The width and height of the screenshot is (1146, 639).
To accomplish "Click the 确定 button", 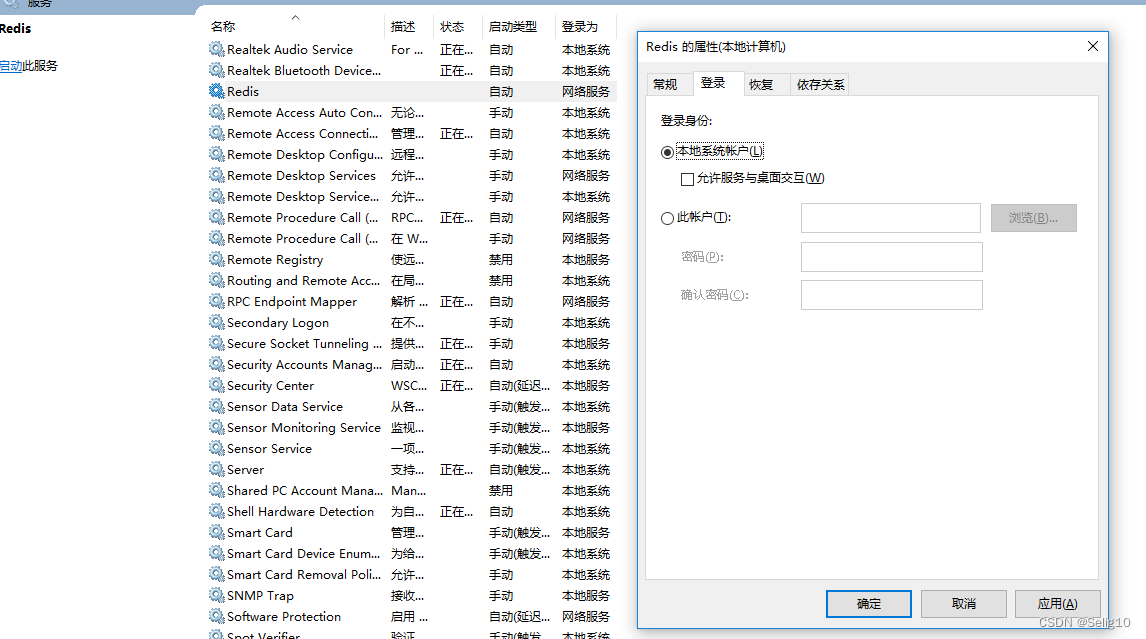I will (868, 604).
